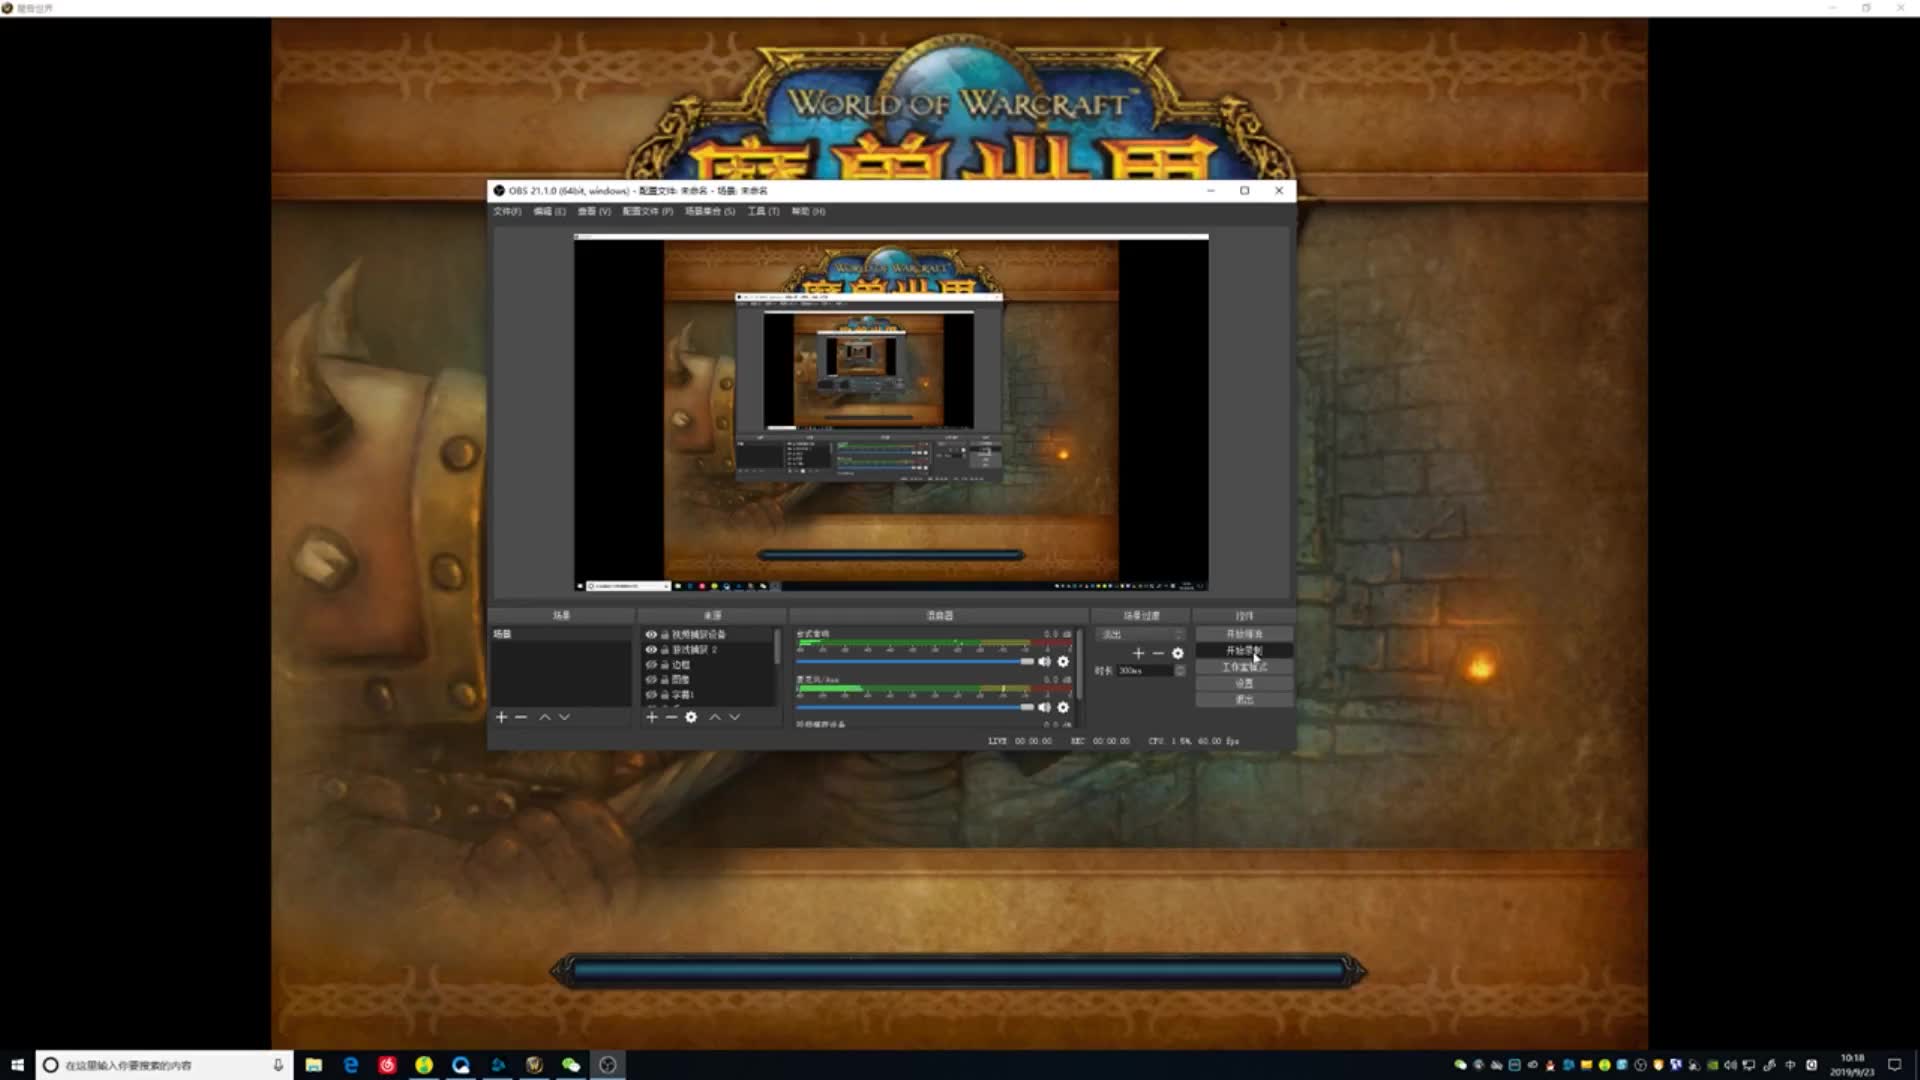Open OBS 设置 settings button
The width and height of the screenshot is (1920, 1080).
[x=1244, y=683]
